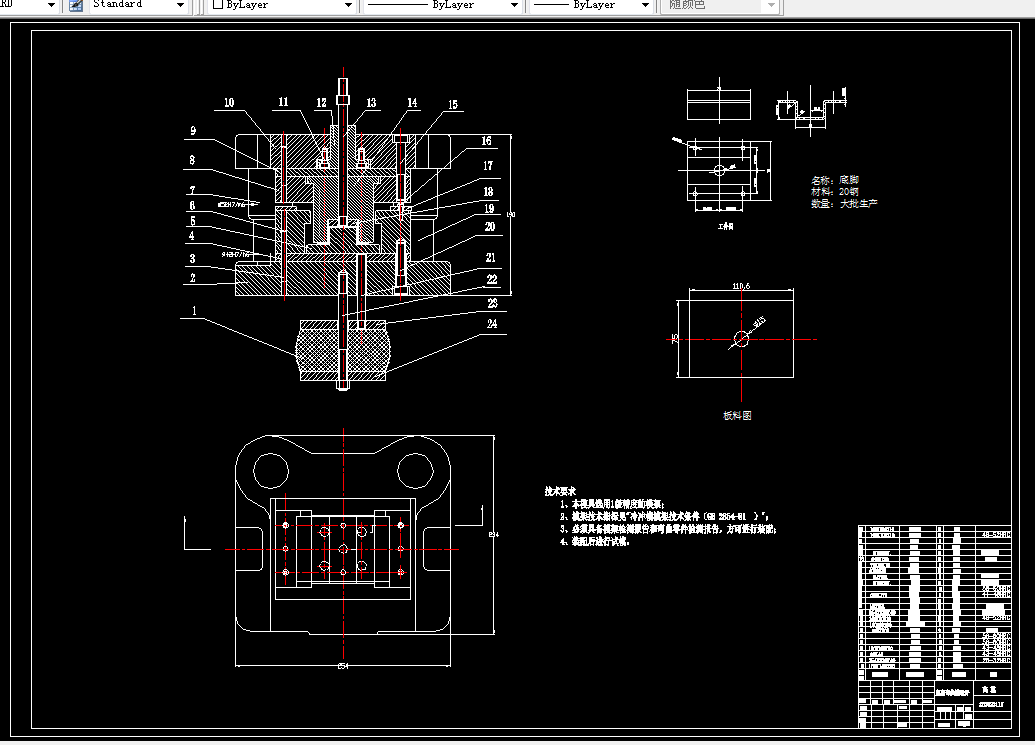This screenshot has width=1035, height=745.
Task: Select part callout number 18
Action: (488, 191)
